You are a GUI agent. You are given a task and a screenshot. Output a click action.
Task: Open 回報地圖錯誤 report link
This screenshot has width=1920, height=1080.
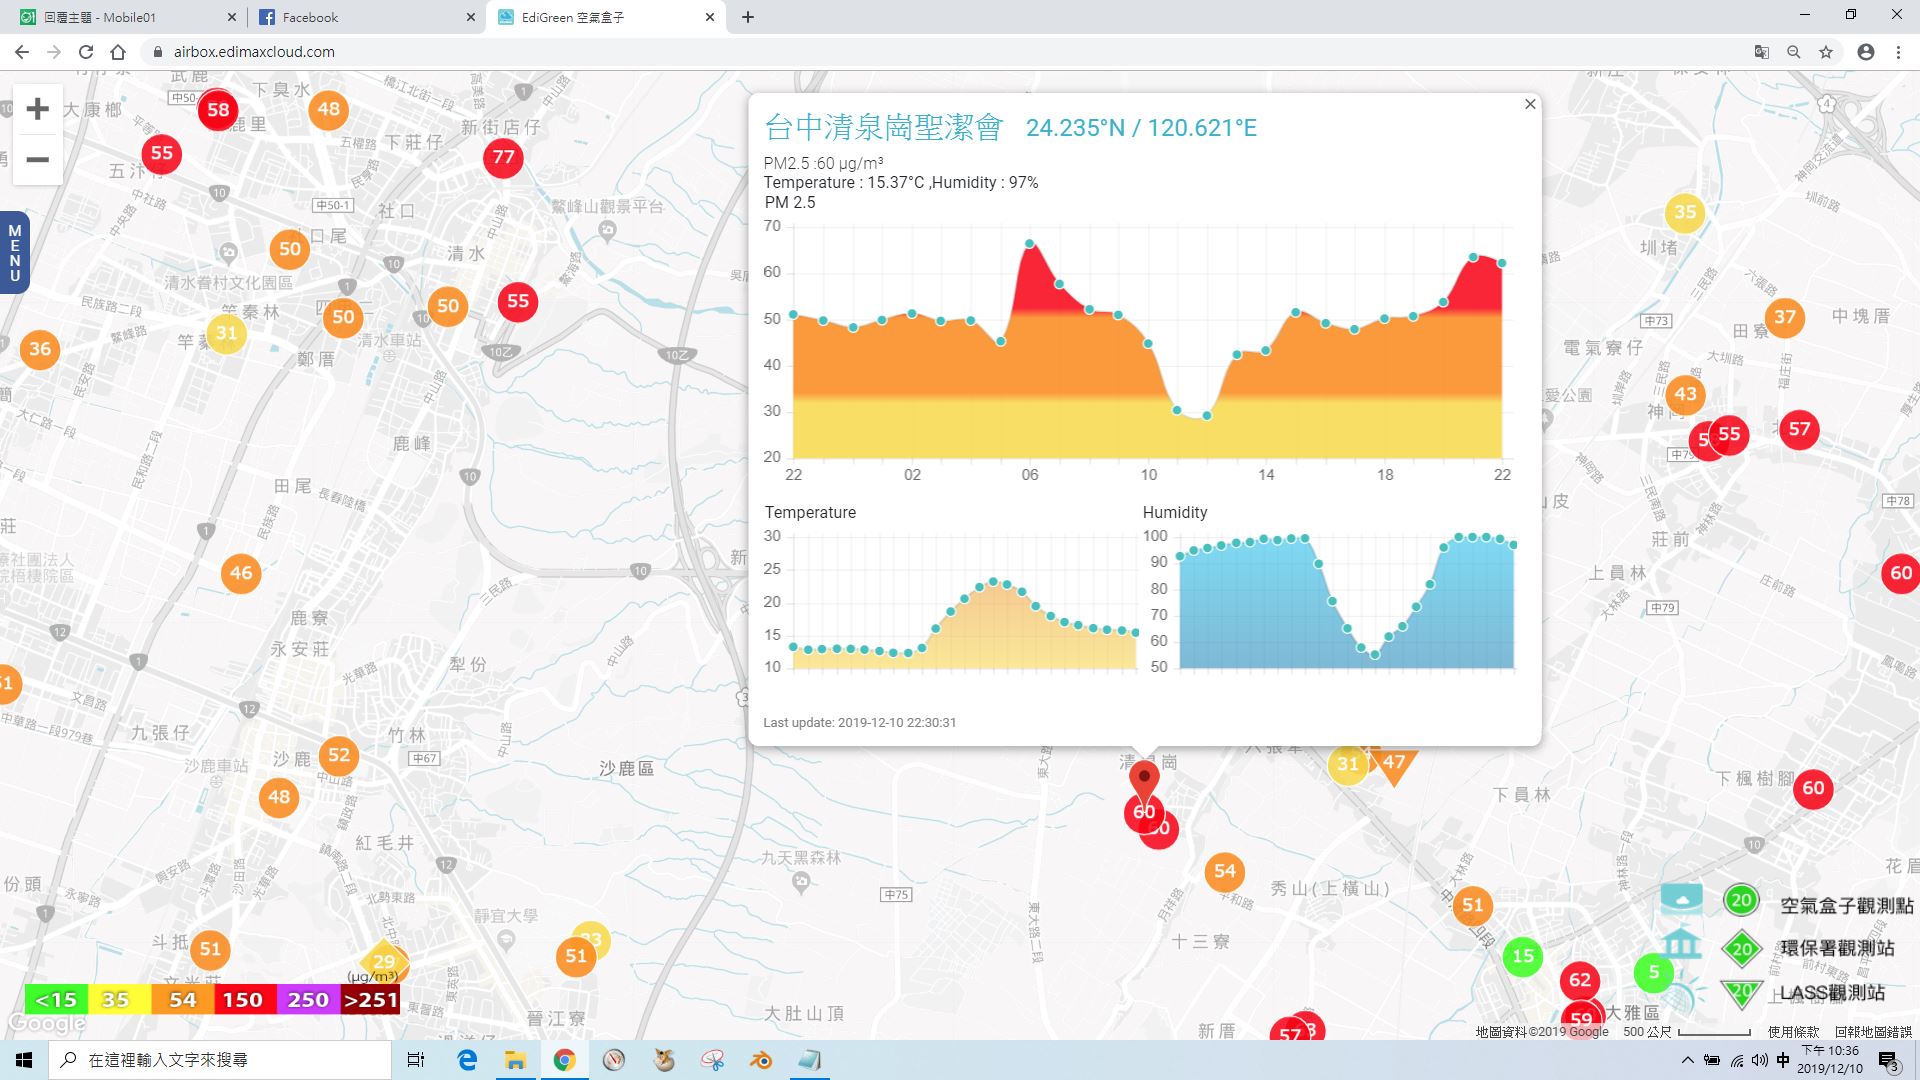point(1873,1031)
